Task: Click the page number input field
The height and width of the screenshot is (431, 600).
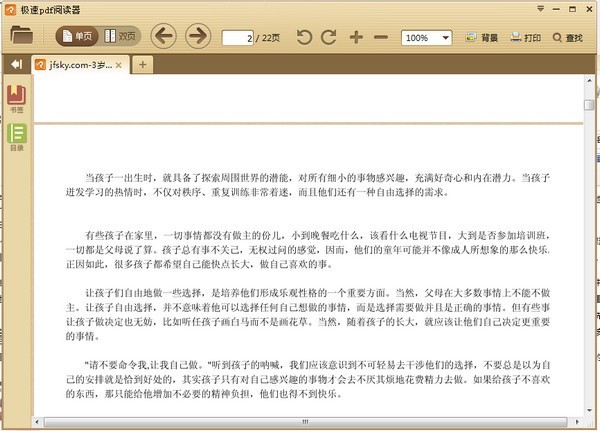Action: point(237,38)
